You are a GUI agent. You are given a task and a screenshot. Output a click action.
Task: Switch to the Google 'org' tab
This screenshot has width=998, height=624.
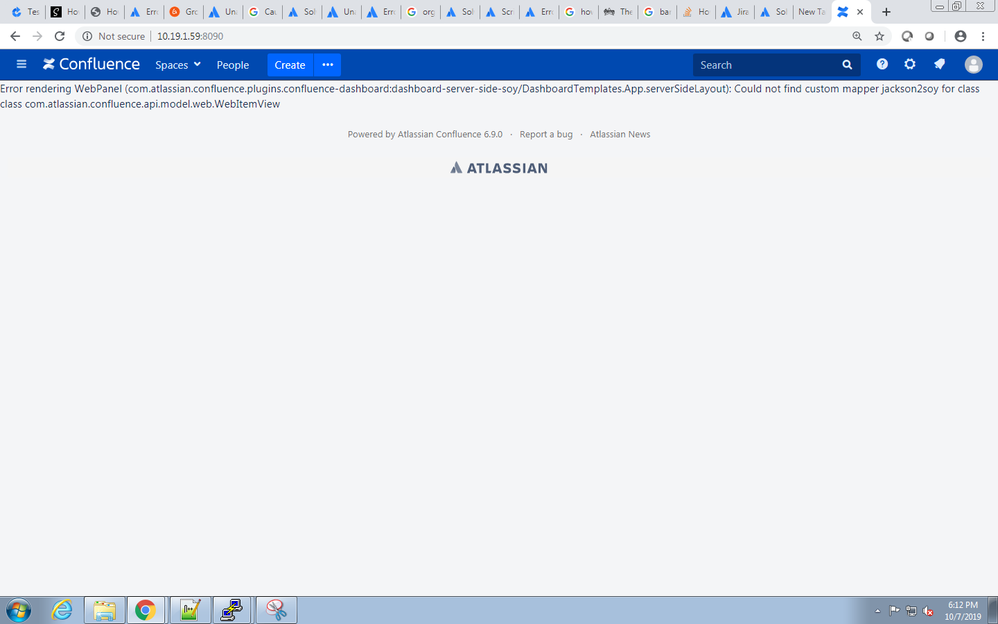pyautogui.click(x=420, y=11)
